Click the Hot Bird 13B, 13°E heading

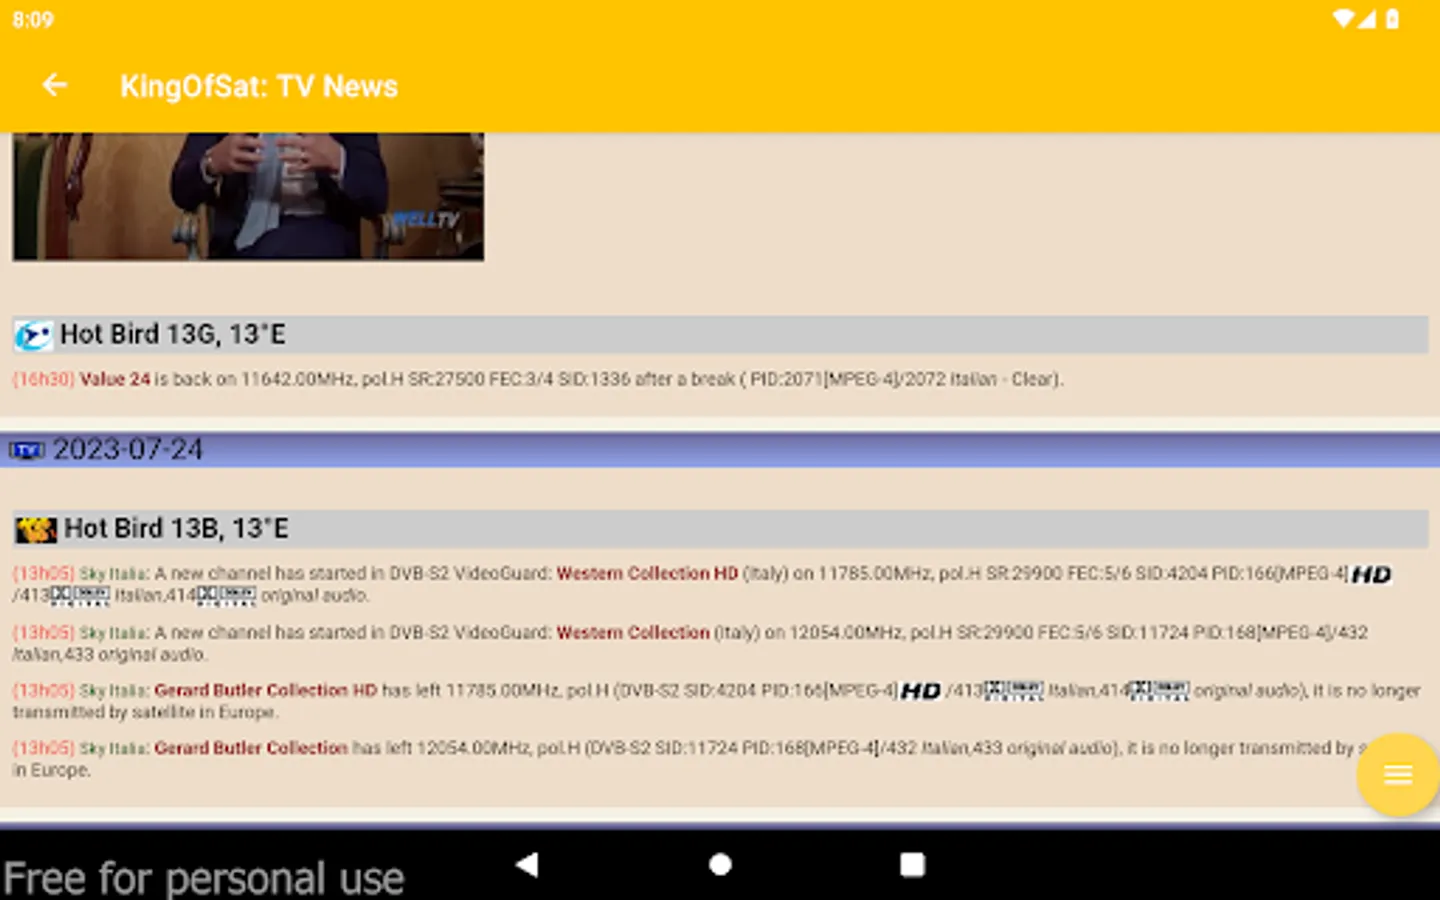(x=177, y=528)
